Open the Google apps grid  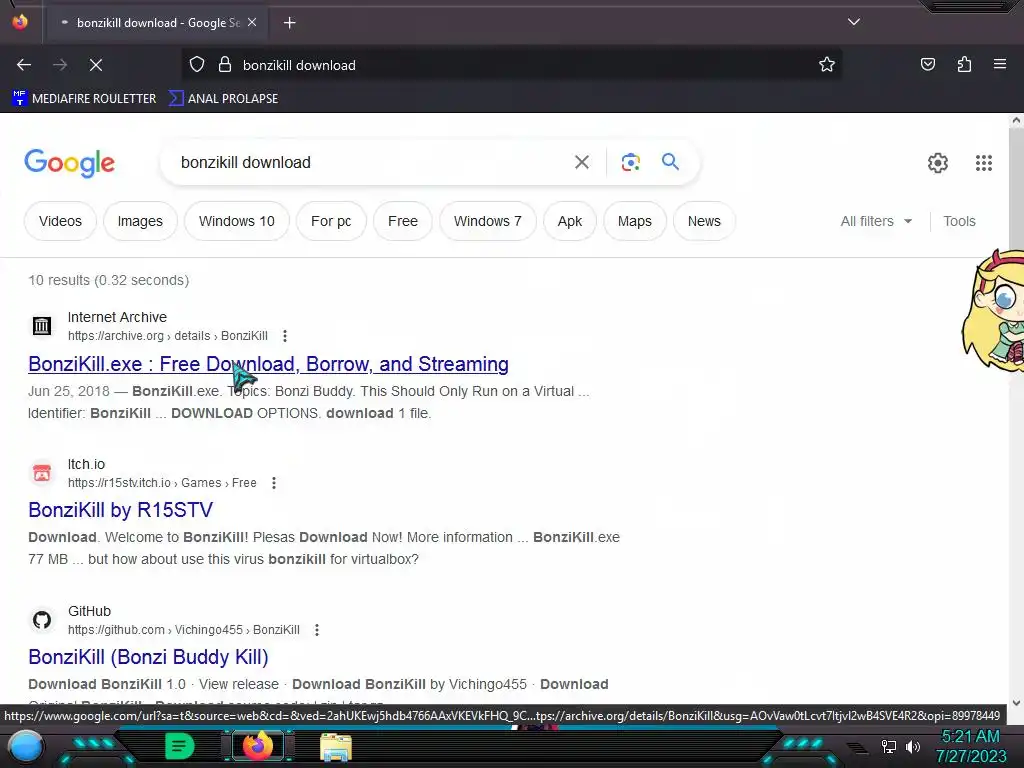[x=984, y=163]
